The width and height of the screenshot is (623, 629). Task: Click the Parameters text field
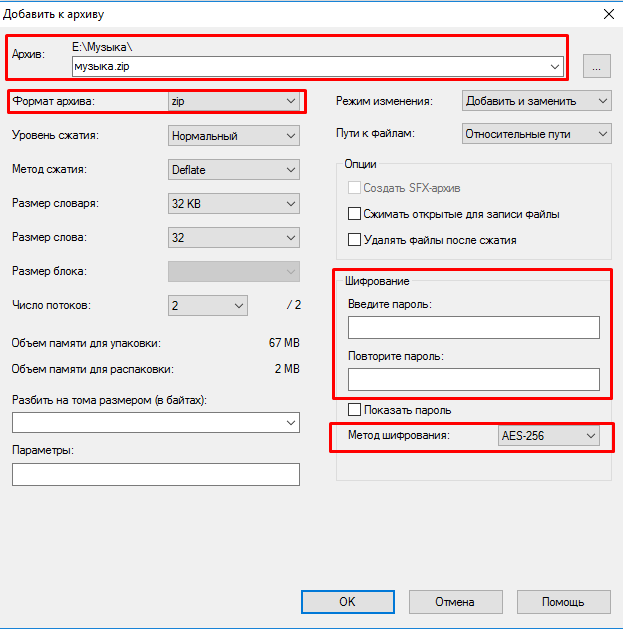pyautogui.click(x=156, y=474)
